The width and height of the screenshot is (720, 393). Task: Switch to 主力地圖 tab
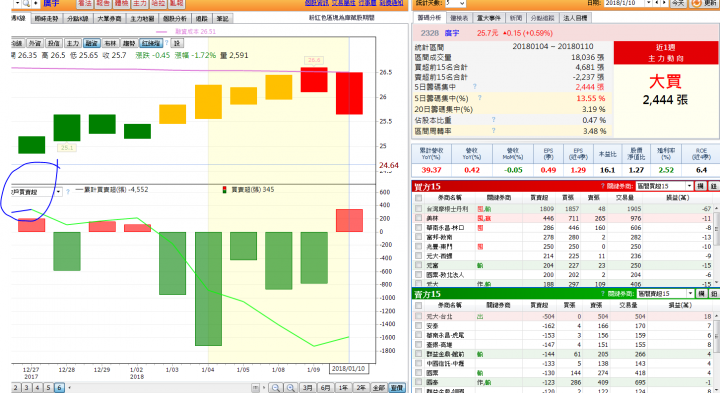click(142, 18)
